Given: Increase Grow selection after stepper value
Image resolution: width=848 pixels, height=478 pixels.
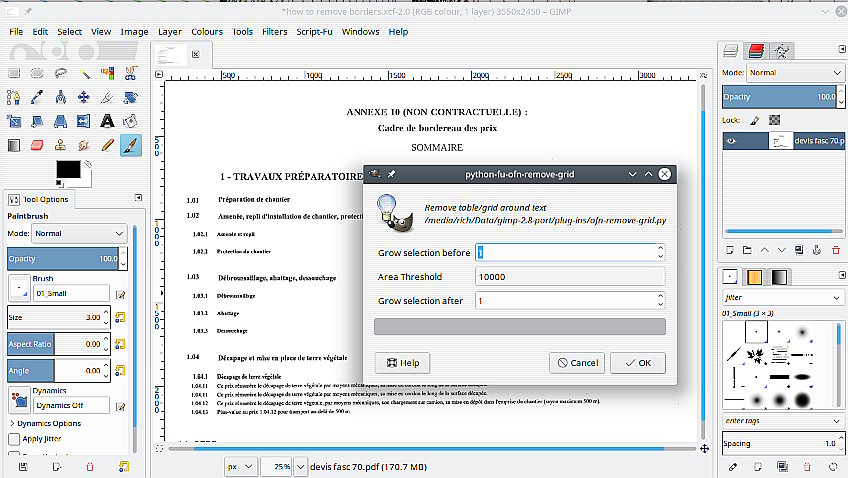Looking at the screenshot, I should (x=660, y=296).
